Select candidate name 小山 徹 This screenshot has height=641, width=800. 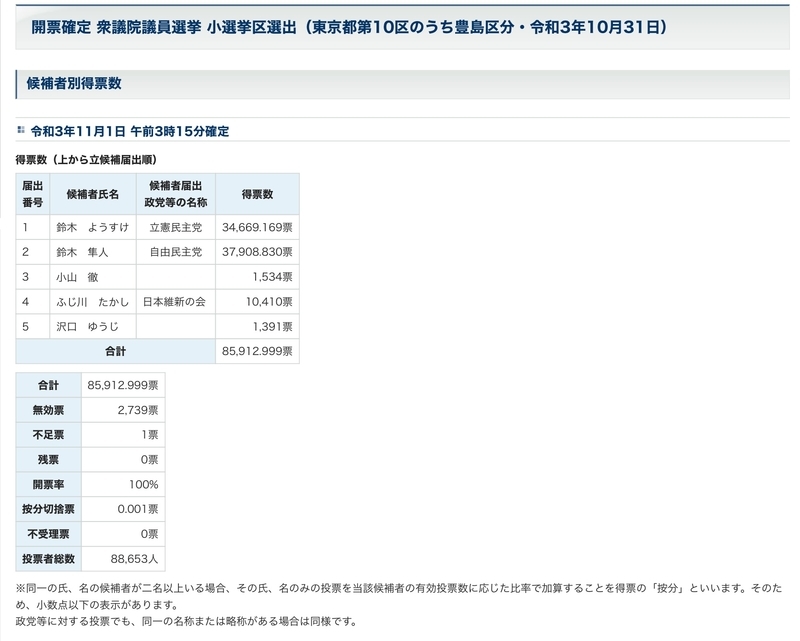(77, 277)
